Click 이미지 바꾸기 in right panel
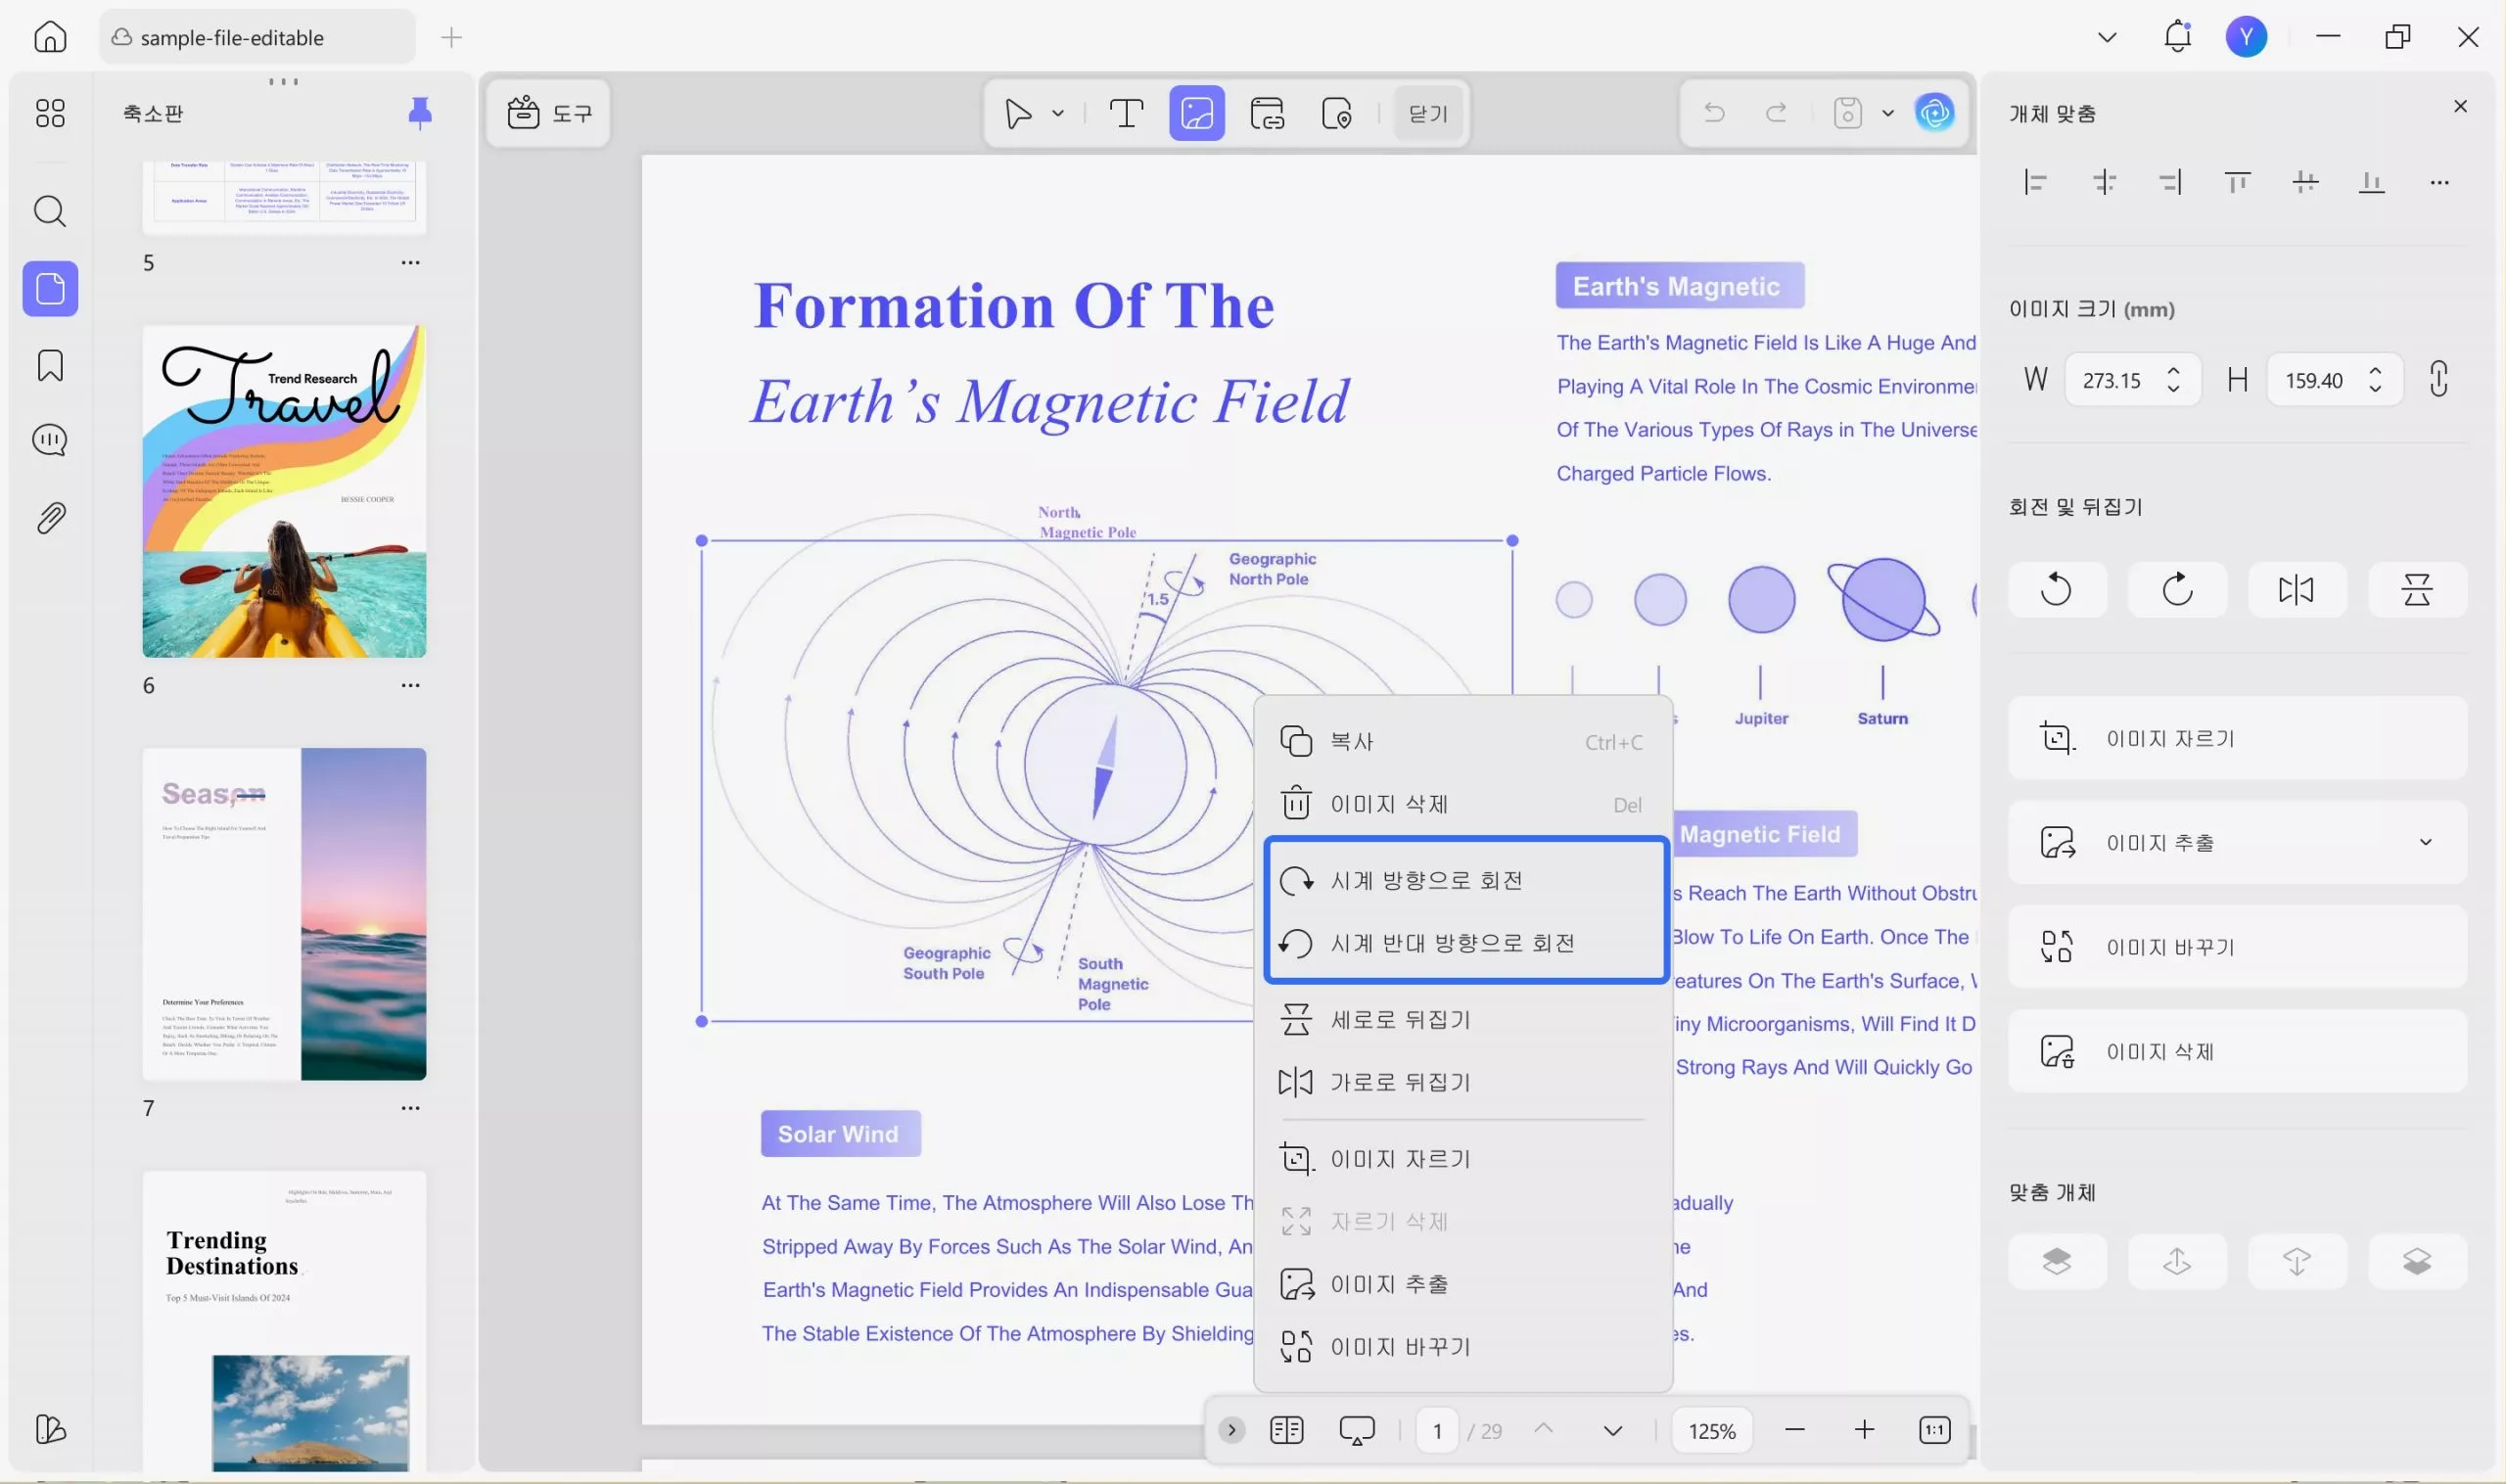This screenshot has width=2506, height=1484. (x=2237, y=946)
